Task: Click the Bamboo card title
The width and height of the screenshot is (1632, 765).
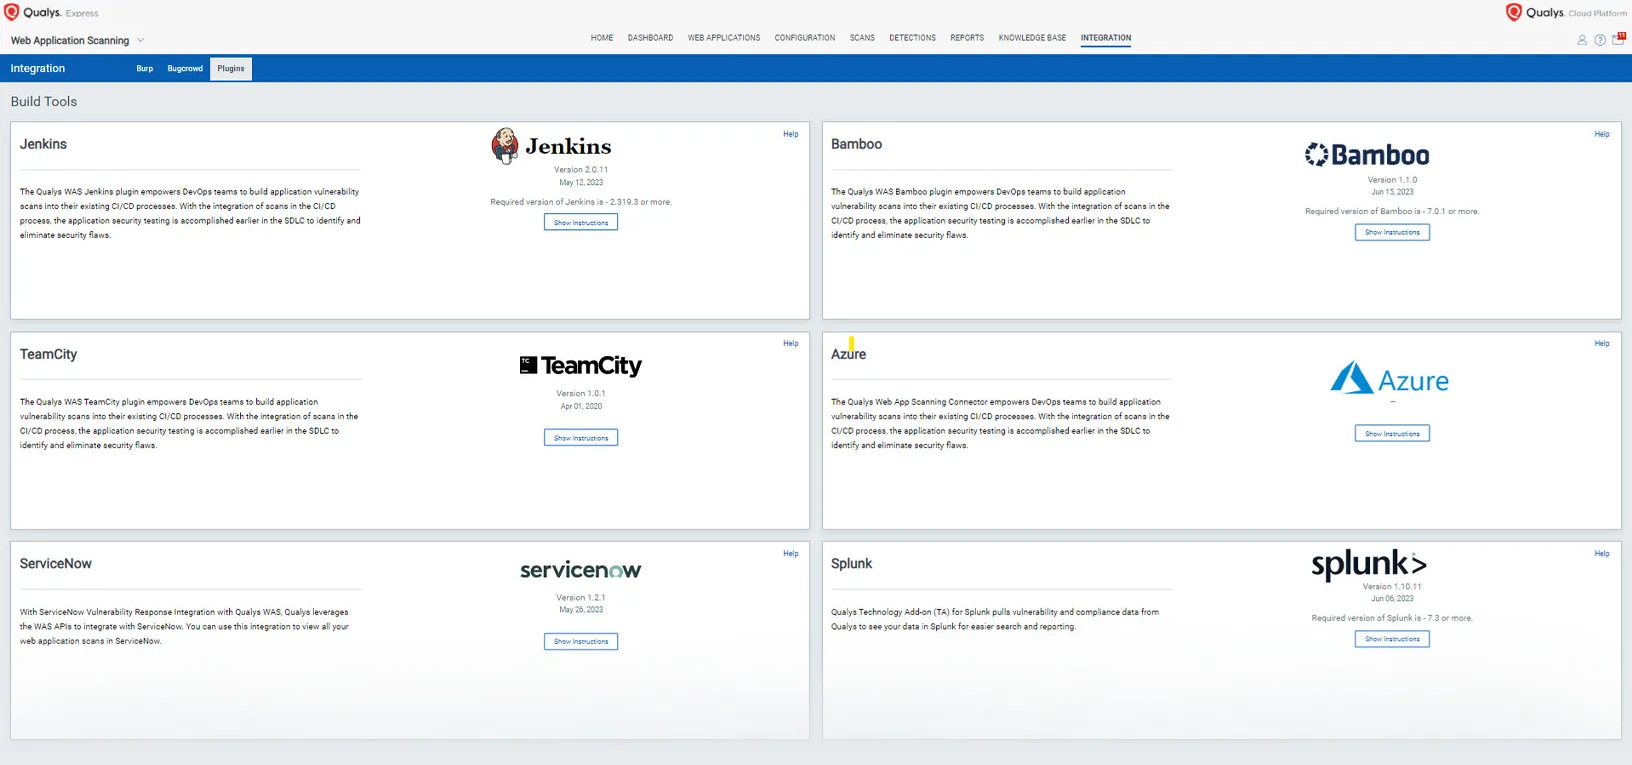Action: (857, 144)
